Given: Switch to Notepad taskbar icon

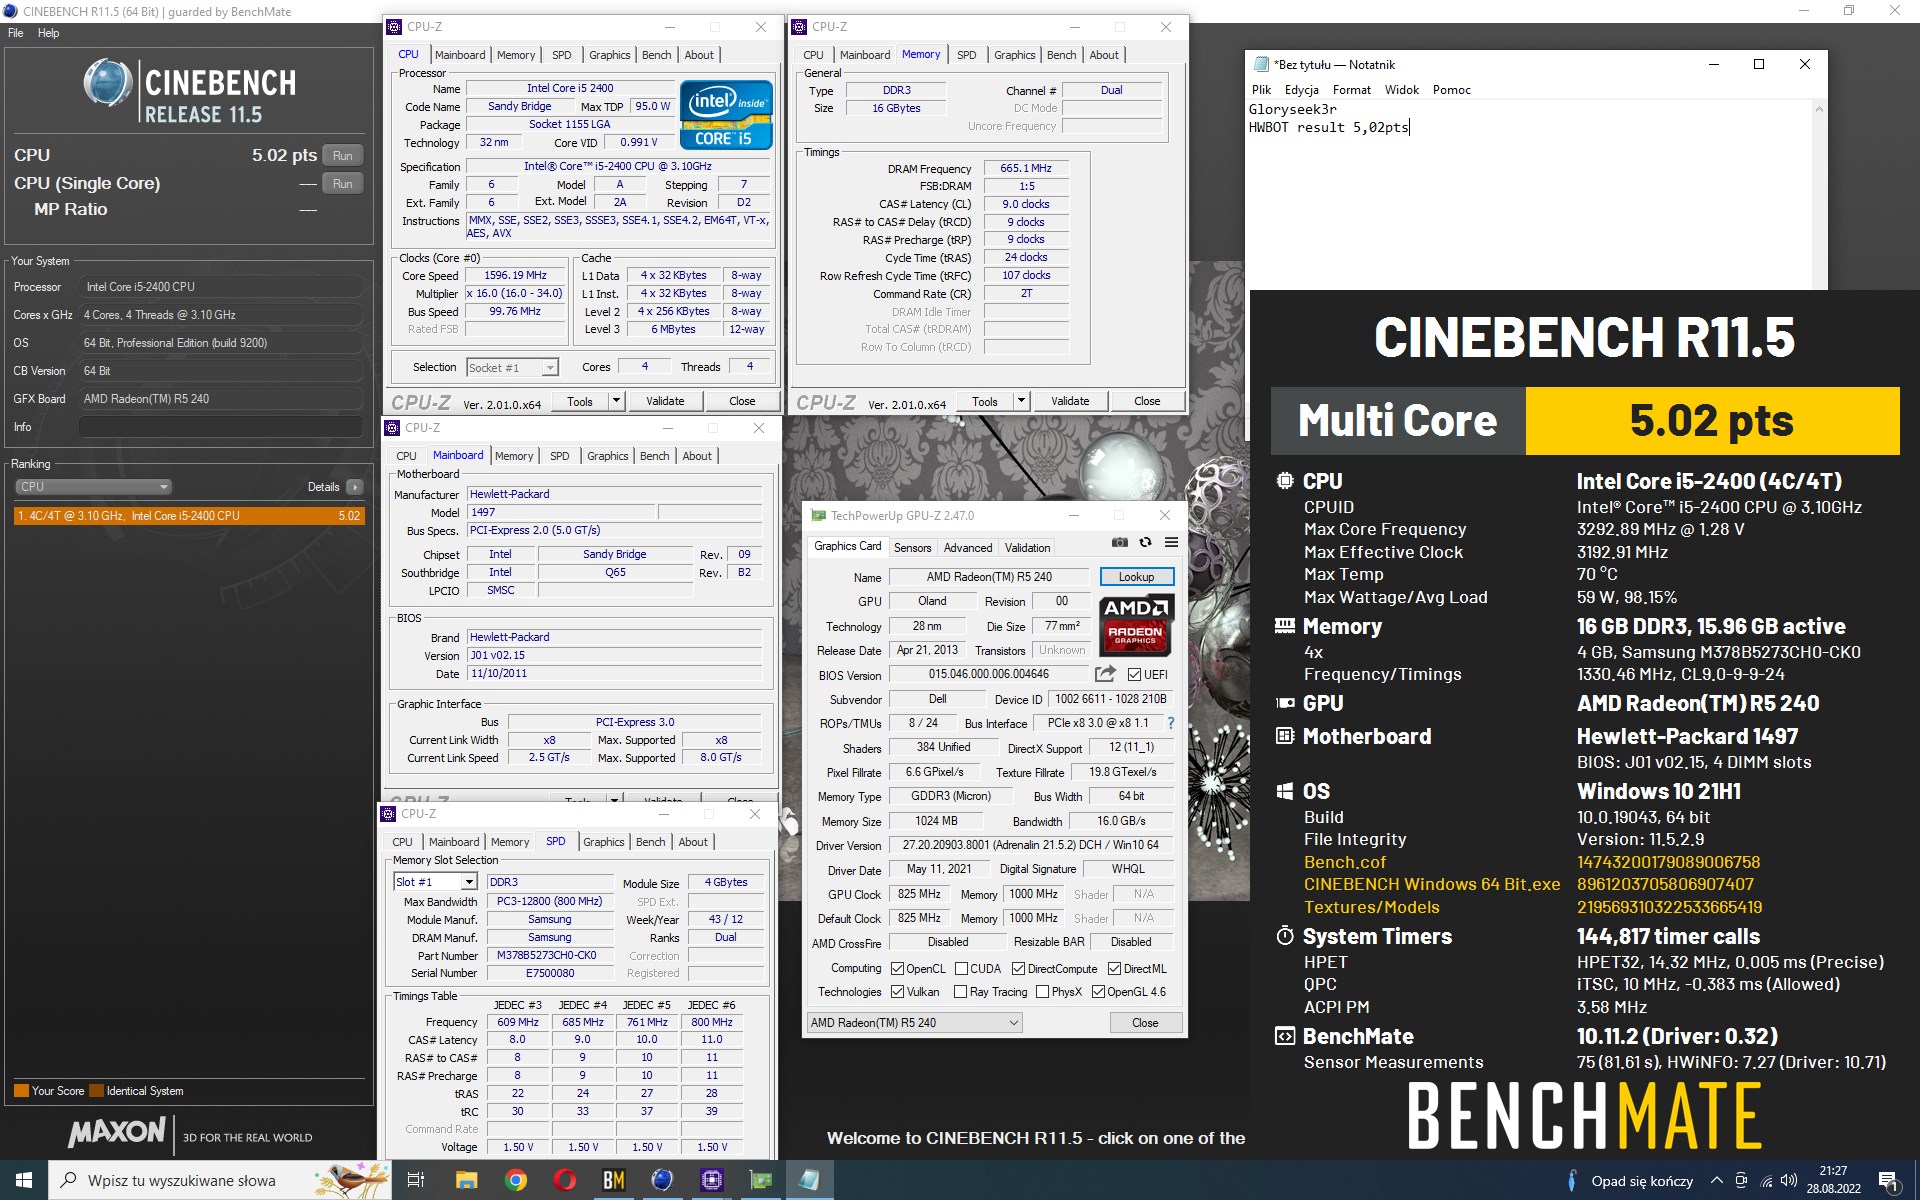Looking at the screenshot, I should tap(810, 1180).
